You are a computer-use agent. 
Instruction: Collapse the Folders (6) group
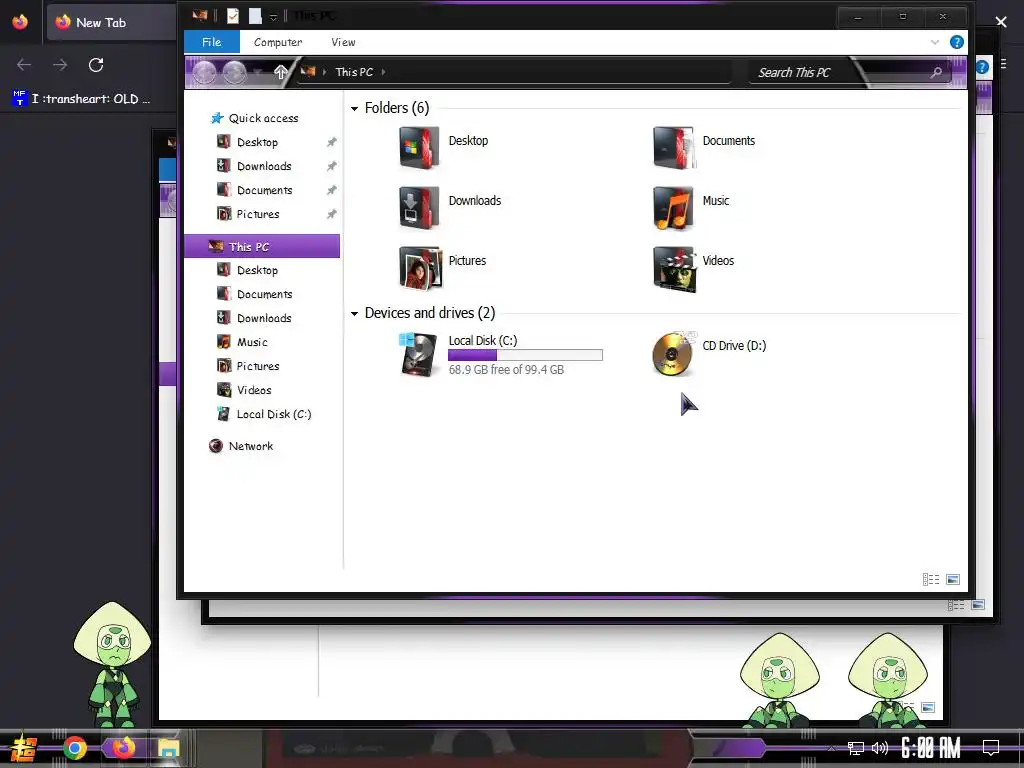click(354, 109)
